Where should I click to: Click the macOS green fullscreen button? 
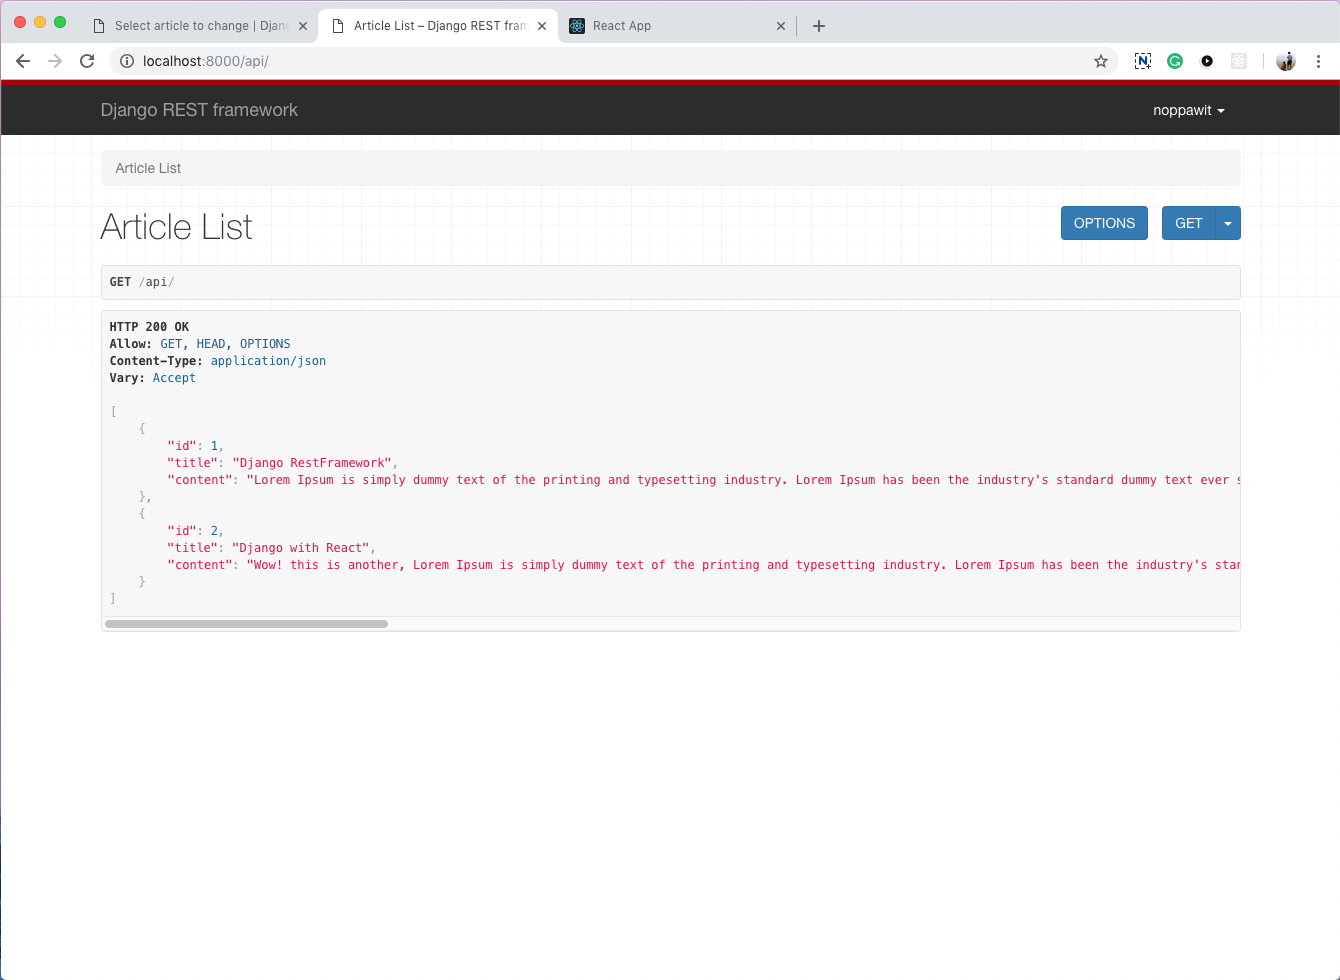point(60,22)
